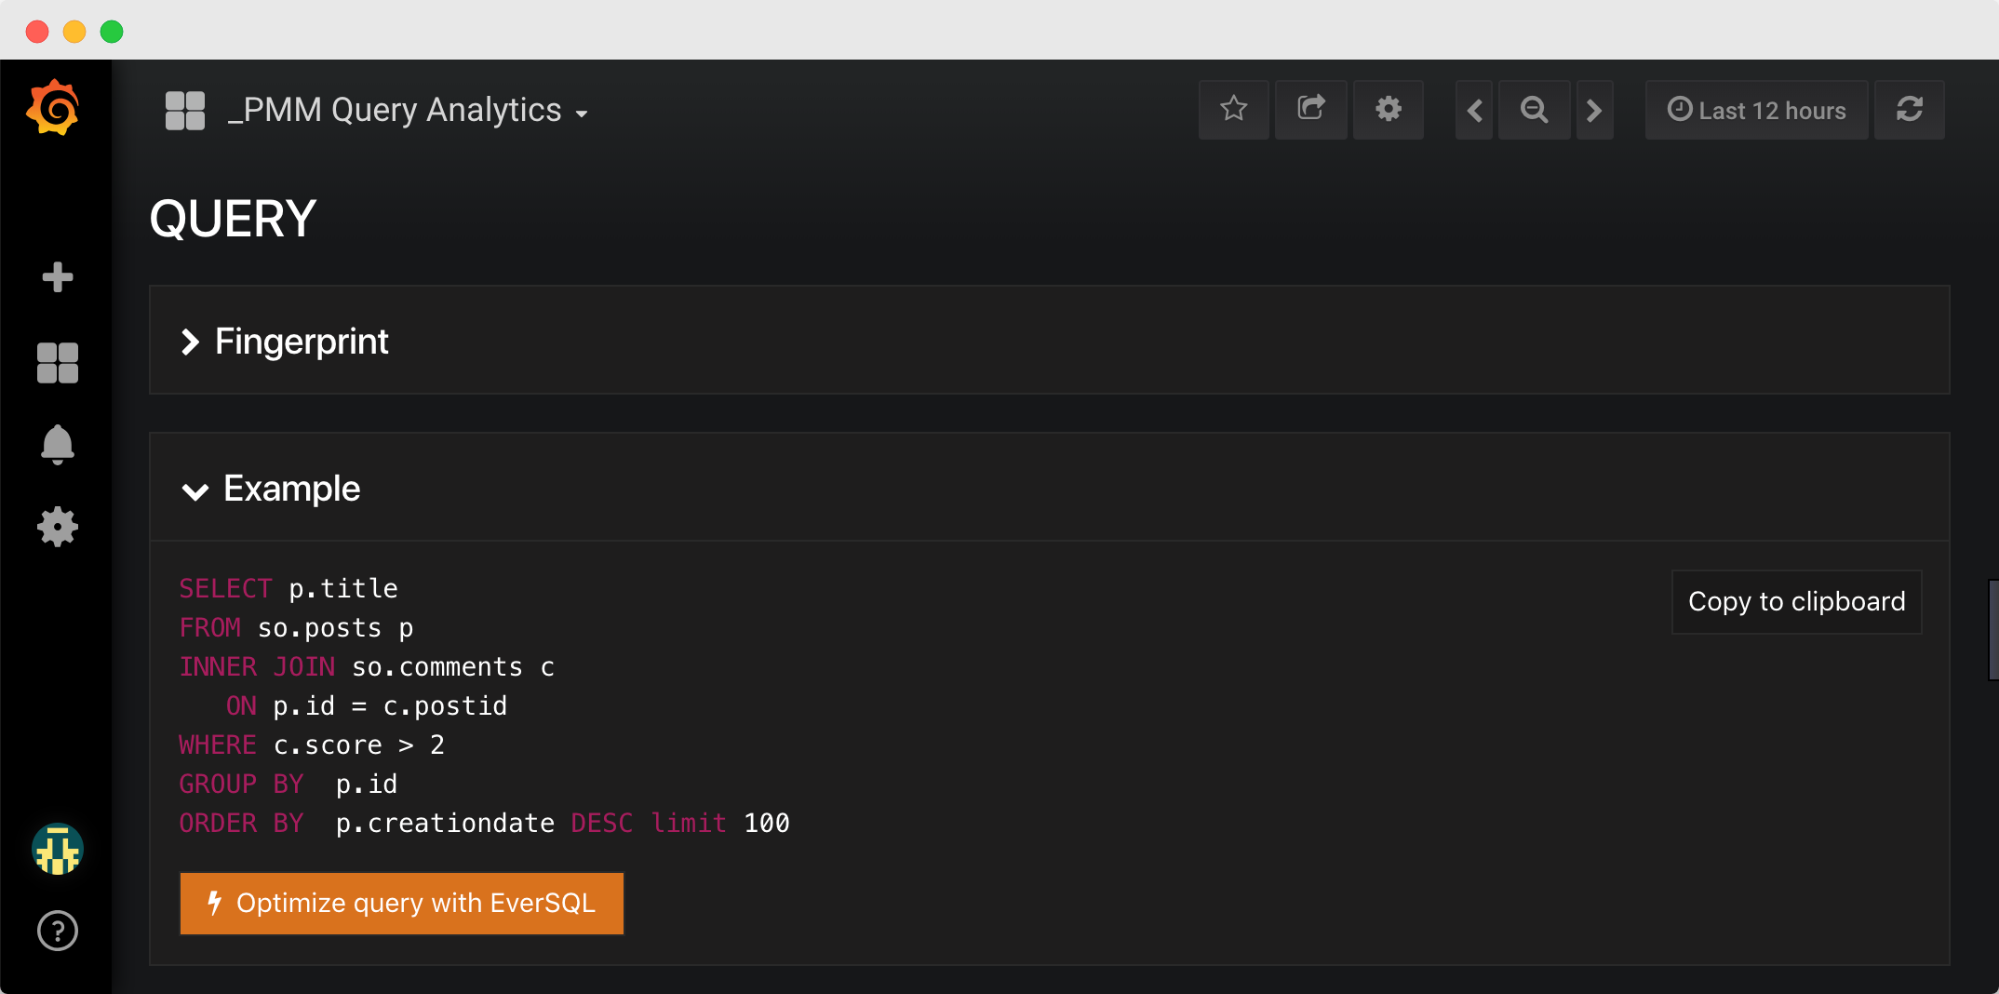Image resolution: width=1999 pixels, height=994 pixels.
Task: Refresh the dashboard
Action: coord(1909,110)
